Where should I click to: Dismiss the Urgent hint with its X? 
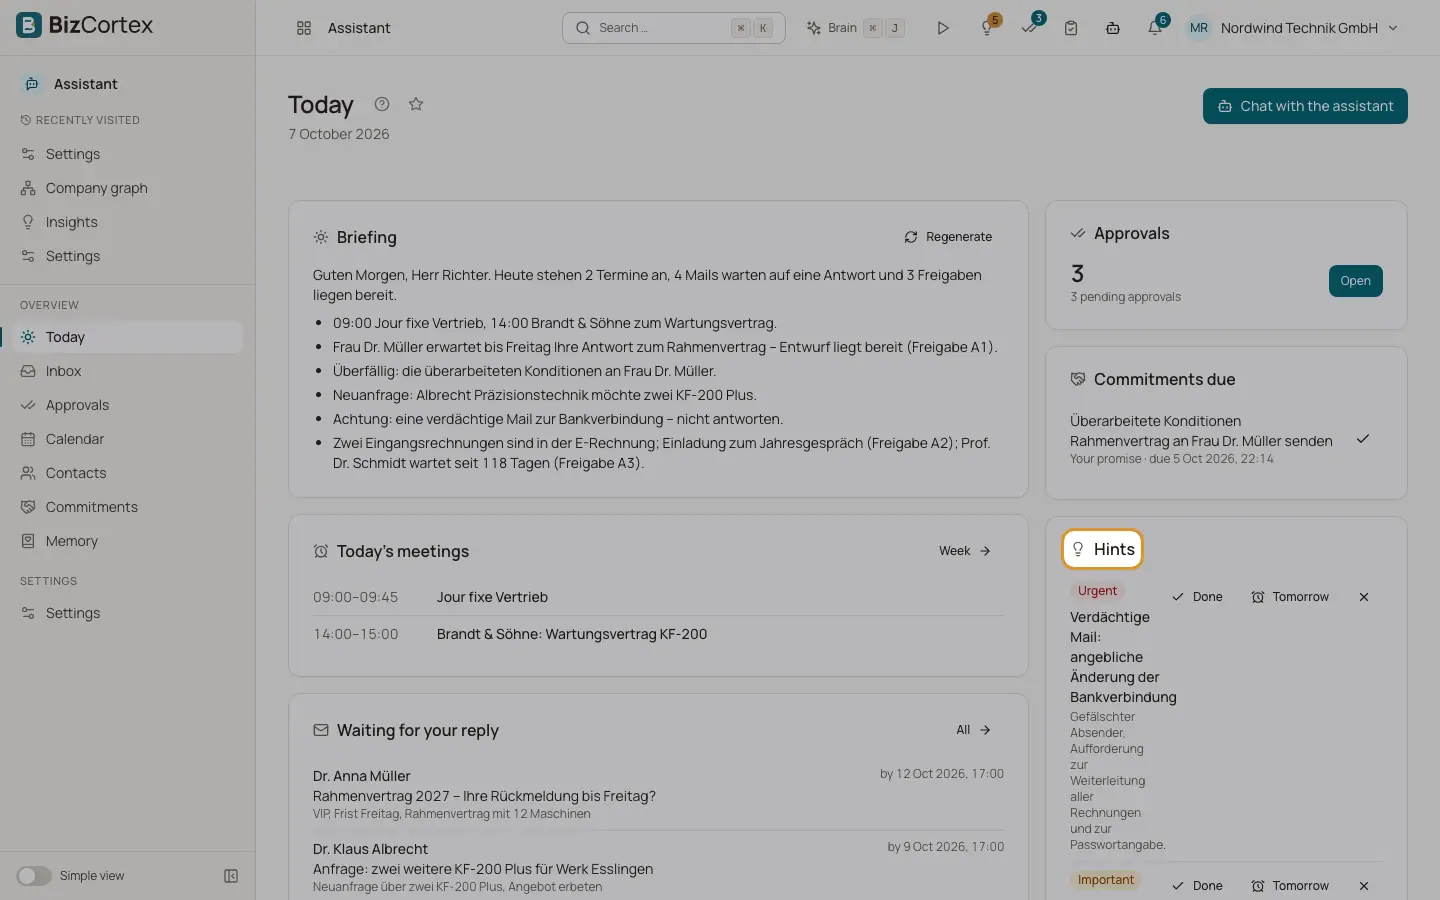[x=1364, y=597]
